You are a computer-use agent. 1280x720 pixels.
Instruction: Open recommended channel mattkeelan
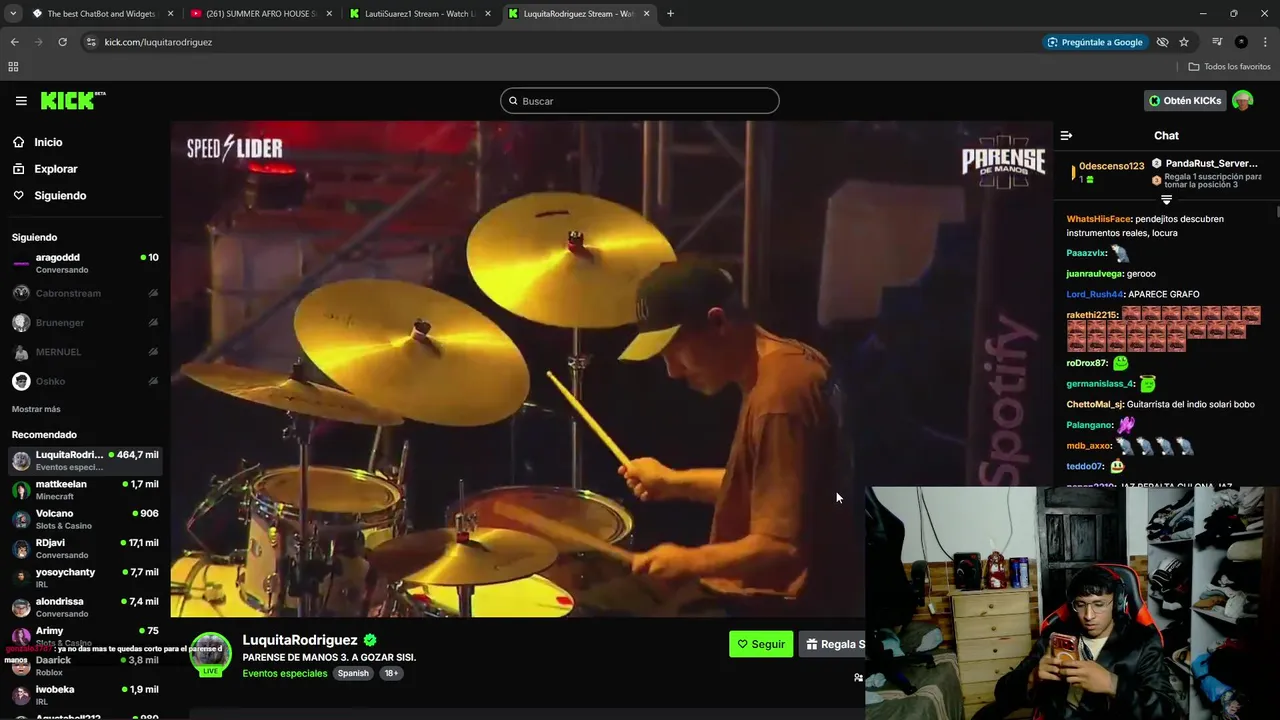tap(85, 490)
